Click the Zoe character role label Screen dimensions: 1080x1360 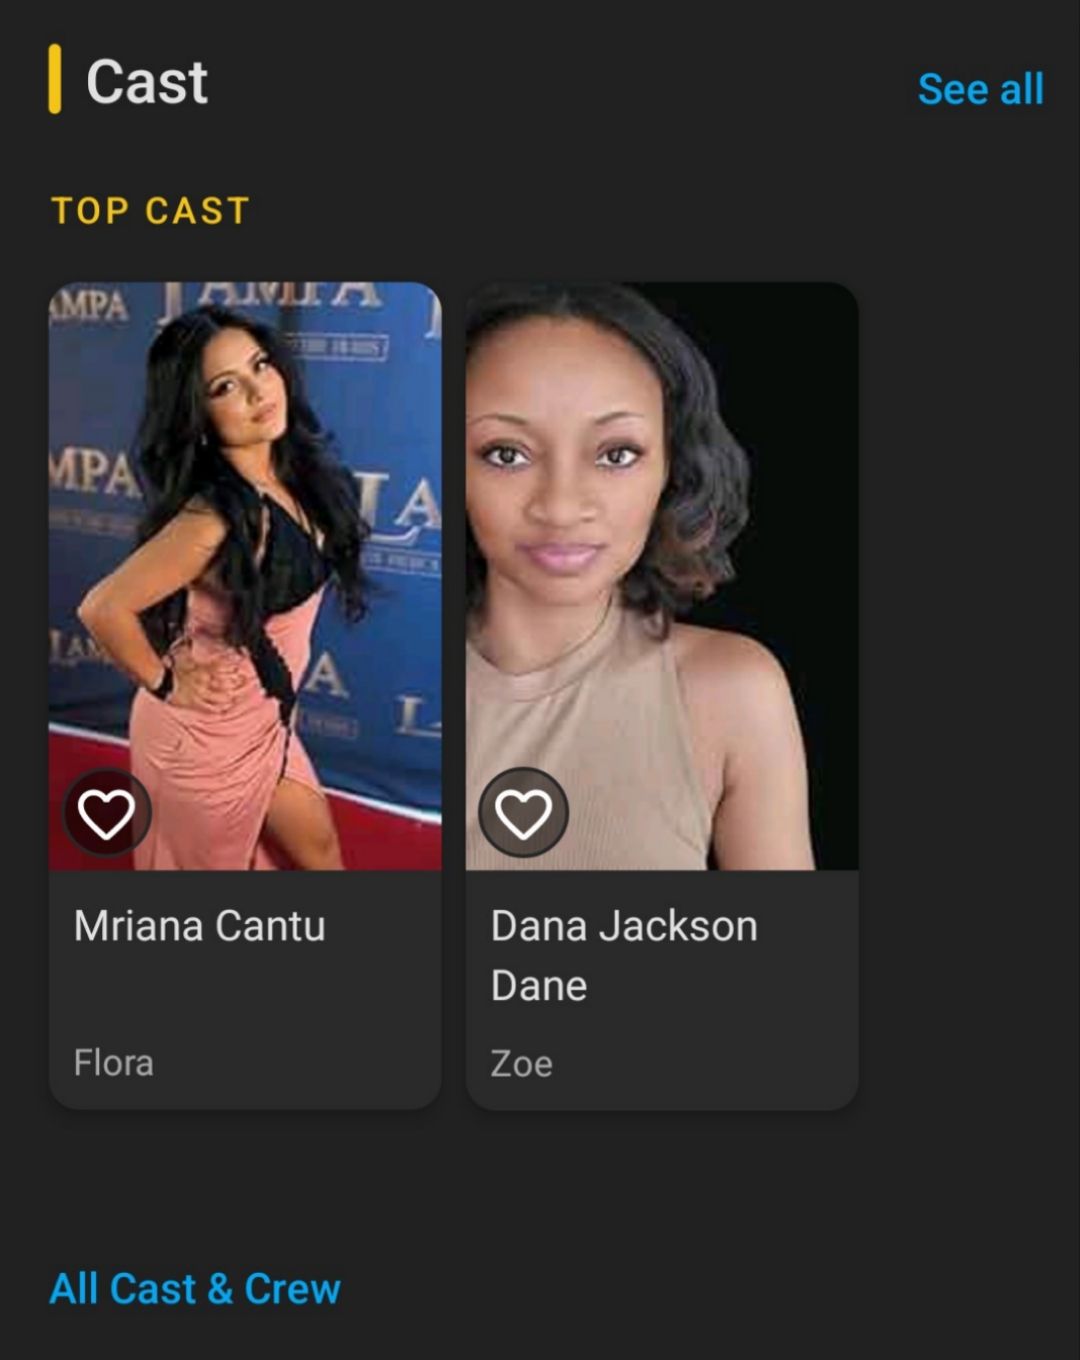521,1063
